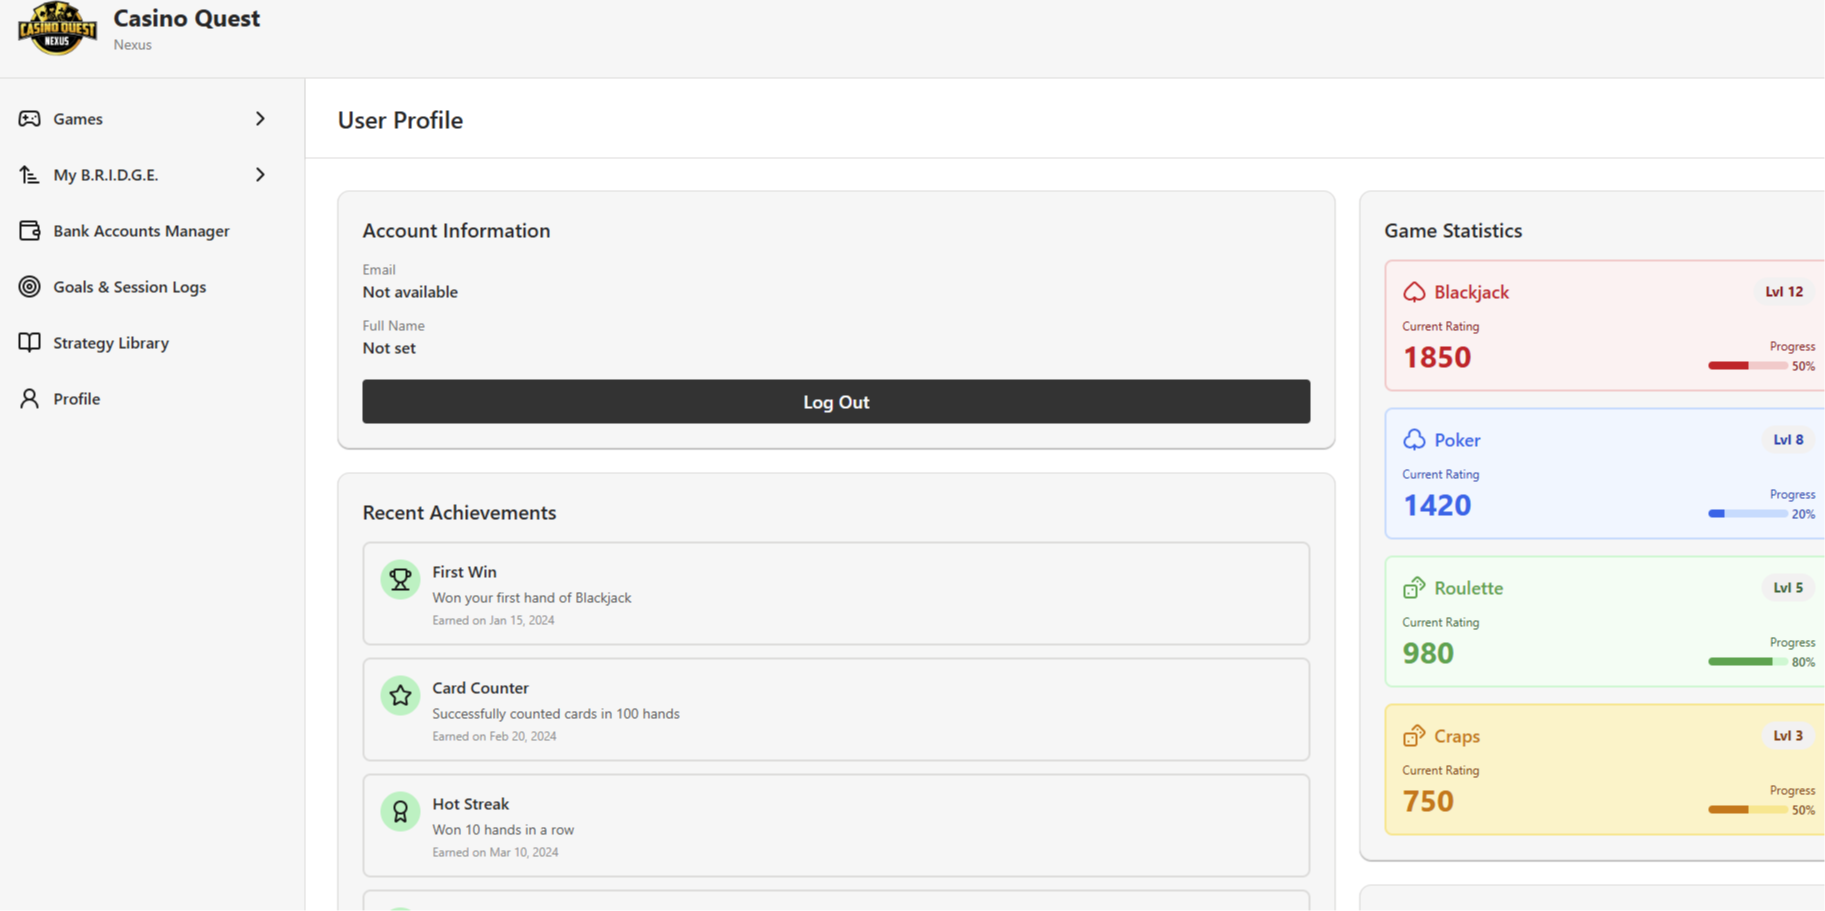Viewport: 1825px width, 911px height.
Task: Click the Roulette progress bar
Action: [x=1747, y=662]
